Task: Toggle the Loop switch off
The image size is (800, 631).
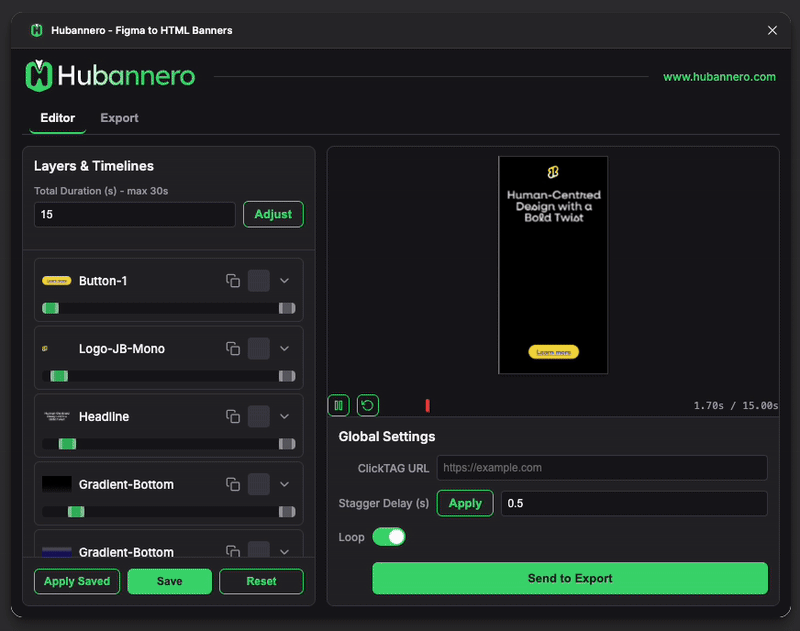Action: (x=389, y=537)
